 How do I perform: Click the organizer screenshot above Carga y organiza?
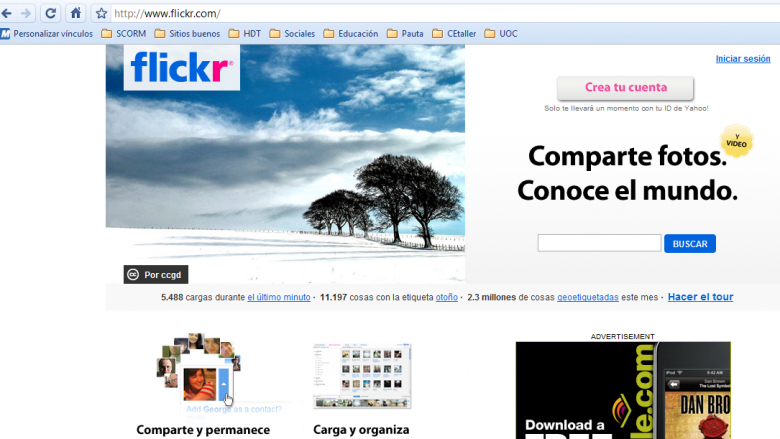pyautogui.click(x=362, y=376)
